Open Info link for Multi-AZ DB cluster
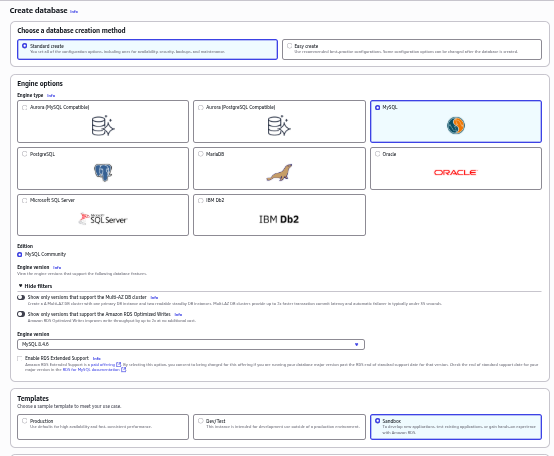This screenshot has height=456, width=554. tap(154, 298)
